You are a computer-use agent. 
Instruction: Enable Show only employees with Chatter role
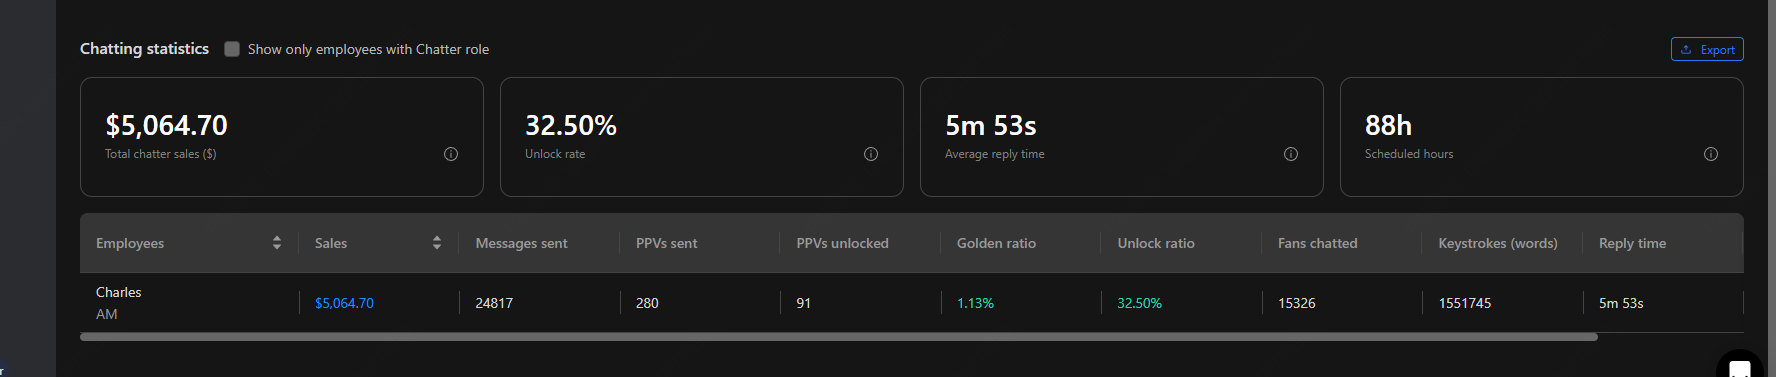tap(232, 49)
